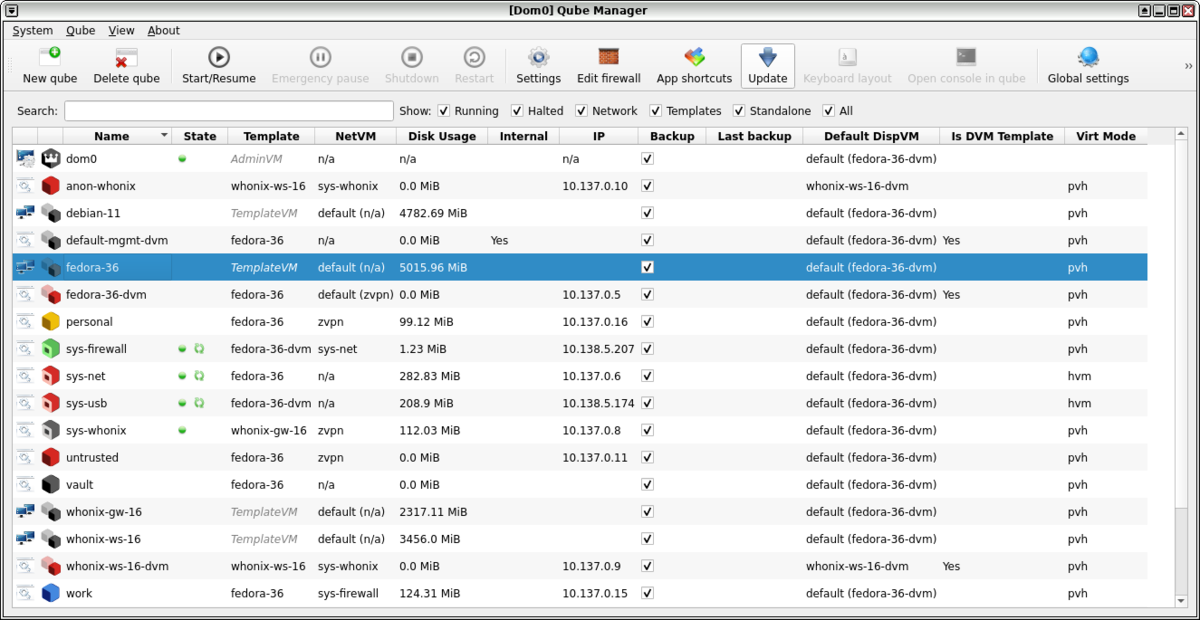The width and height of the screenshot is (1200, 620).
Task: Sort by Template column header
Action: pyautogui.click(x=271, y=136)
